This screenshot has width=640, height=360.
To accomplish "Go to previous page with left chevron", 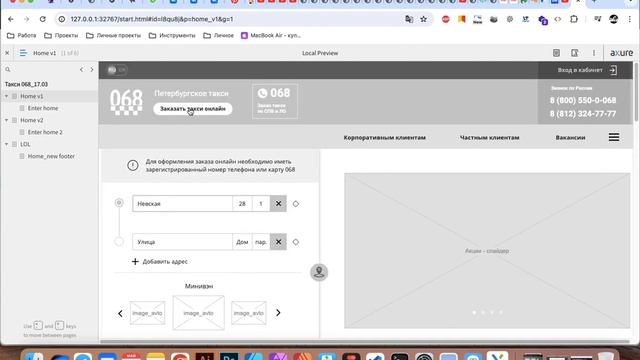I will [81, 69].
